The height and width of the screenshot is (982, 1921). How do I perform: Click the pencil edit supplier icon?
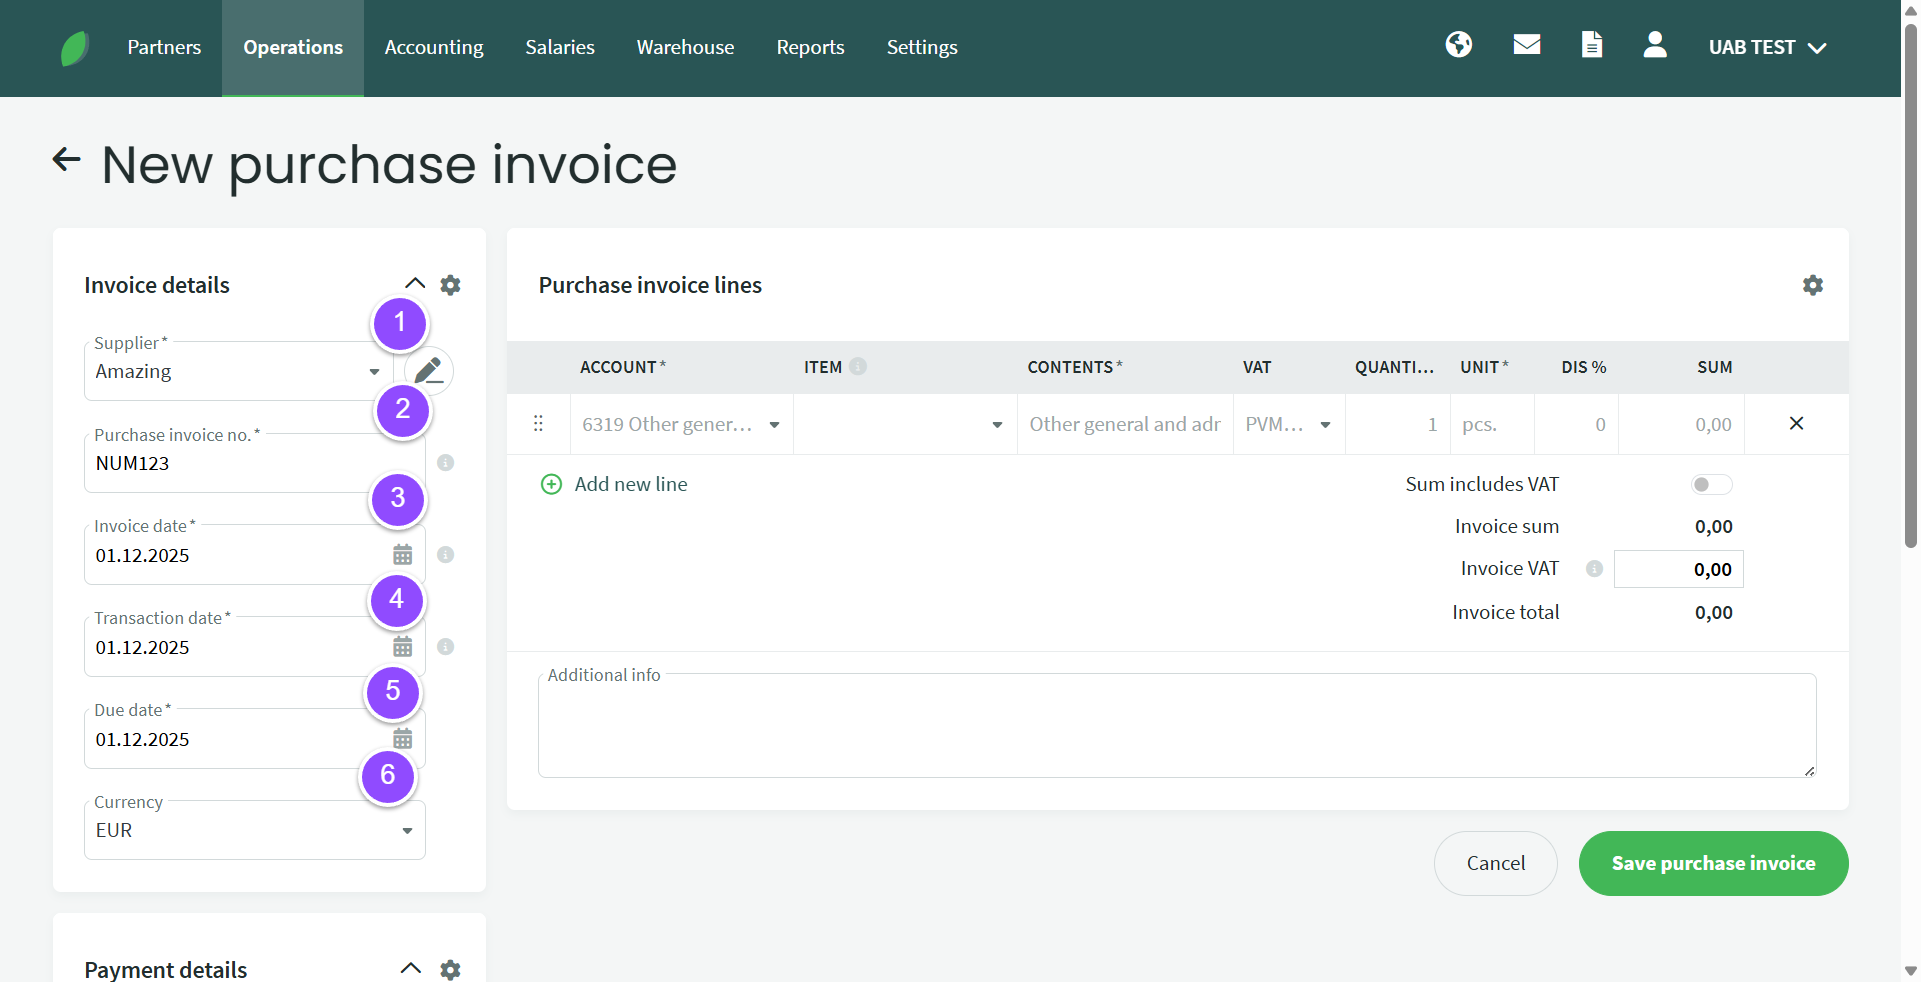click(430, 371)
